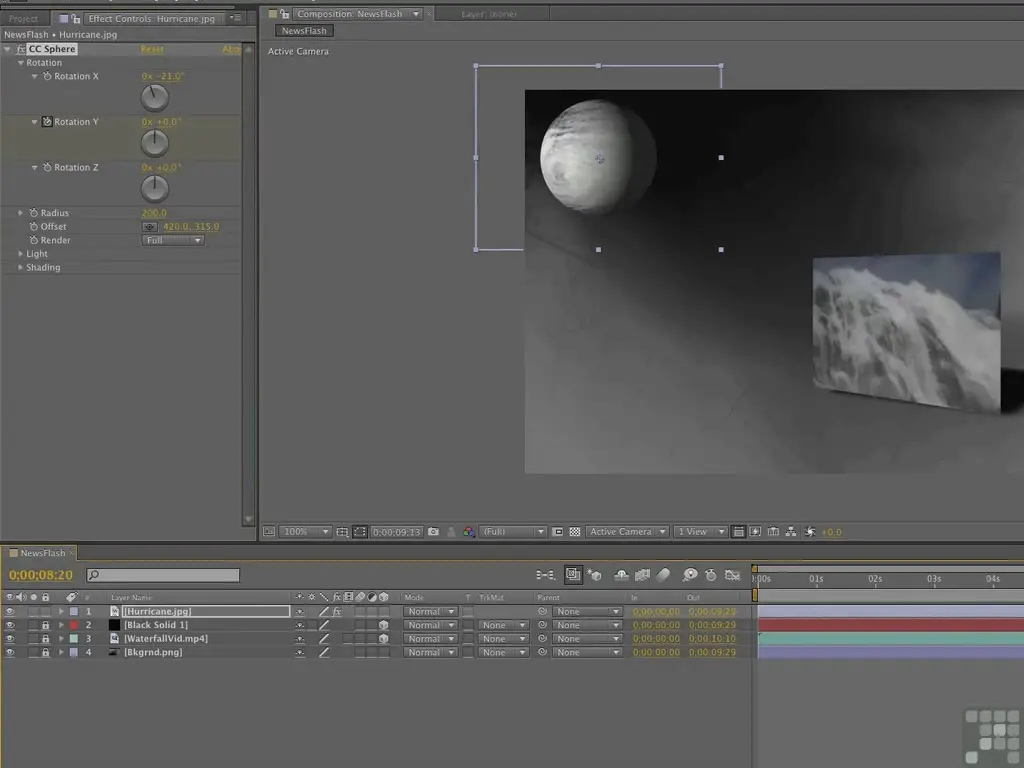The image size is (1024, 768).
Task: Toggle the Rotation Y stopwatch keyframe icon
Action: tap(47, 122)
